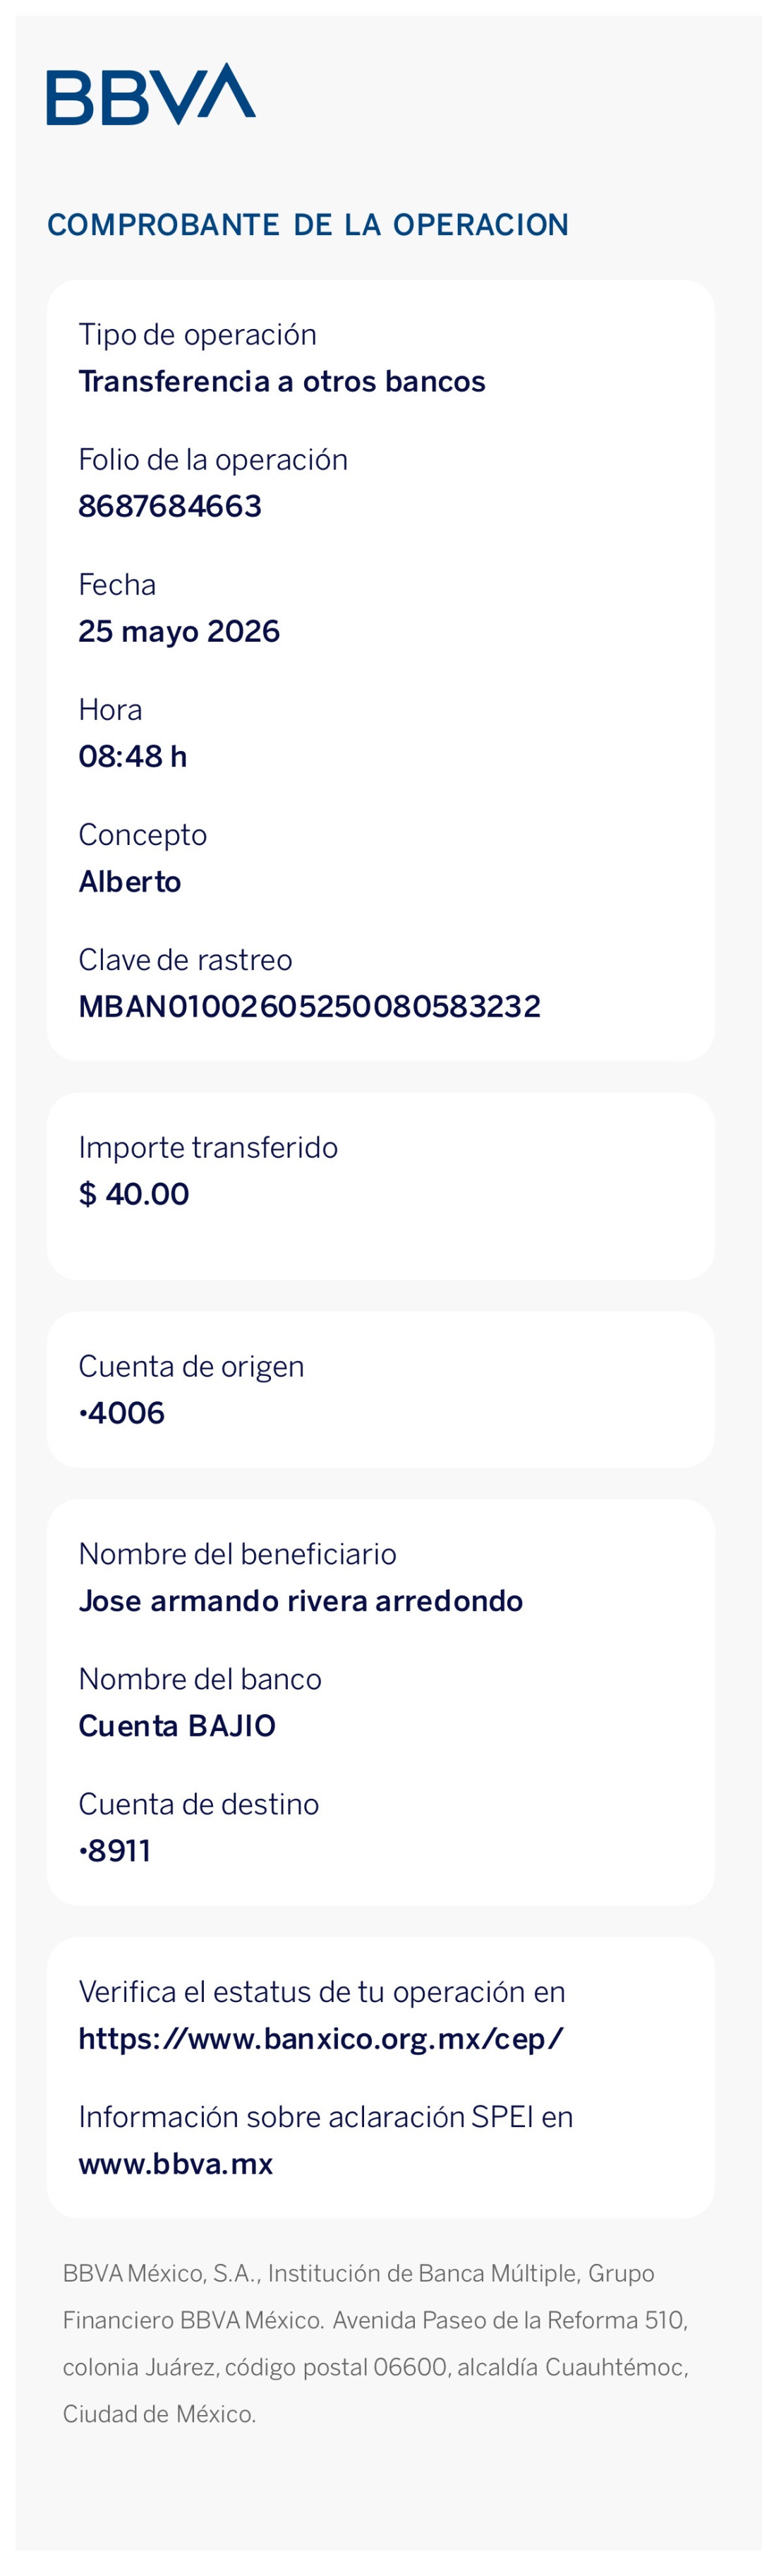Screen dimensions: 762x2576
Task: Select the concept value Alberto
Action: 130,881
